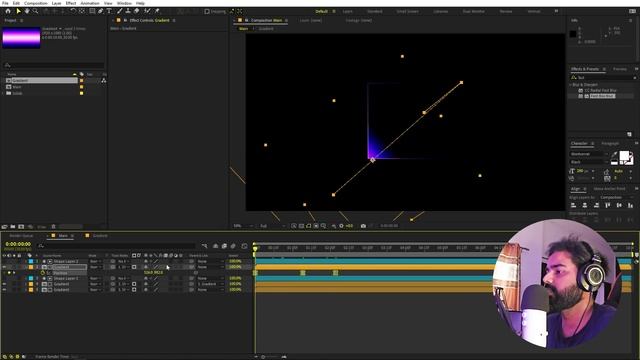The width and height of the screenshot is (640, 360).
Task: Click the Gradient breadcrumb in viewer
Action: pyautogui.click(x=266, y=29)
